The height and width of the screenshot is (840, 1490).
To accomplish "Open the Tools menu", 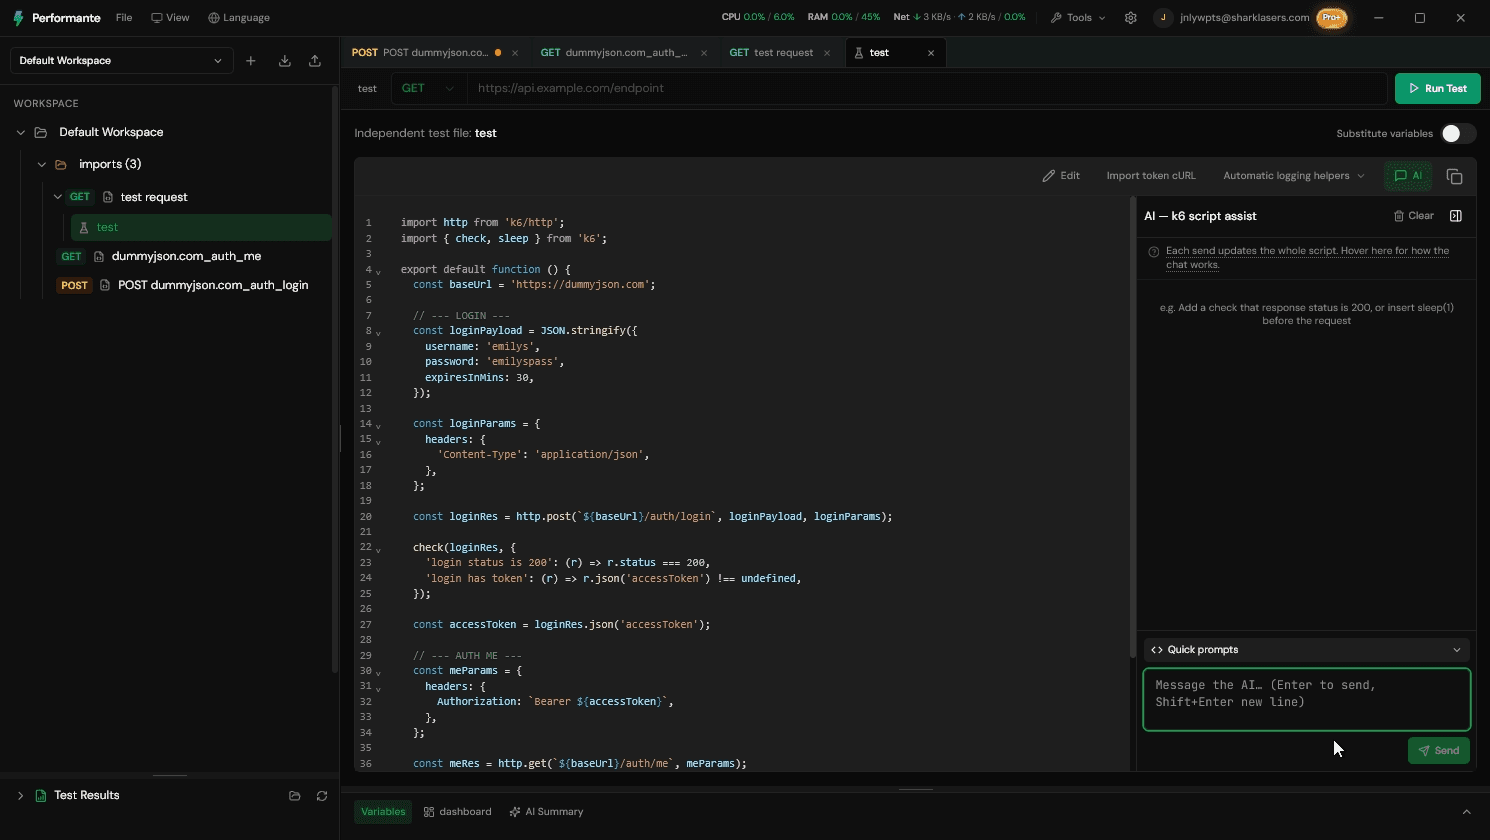I will pos(1078,18).
